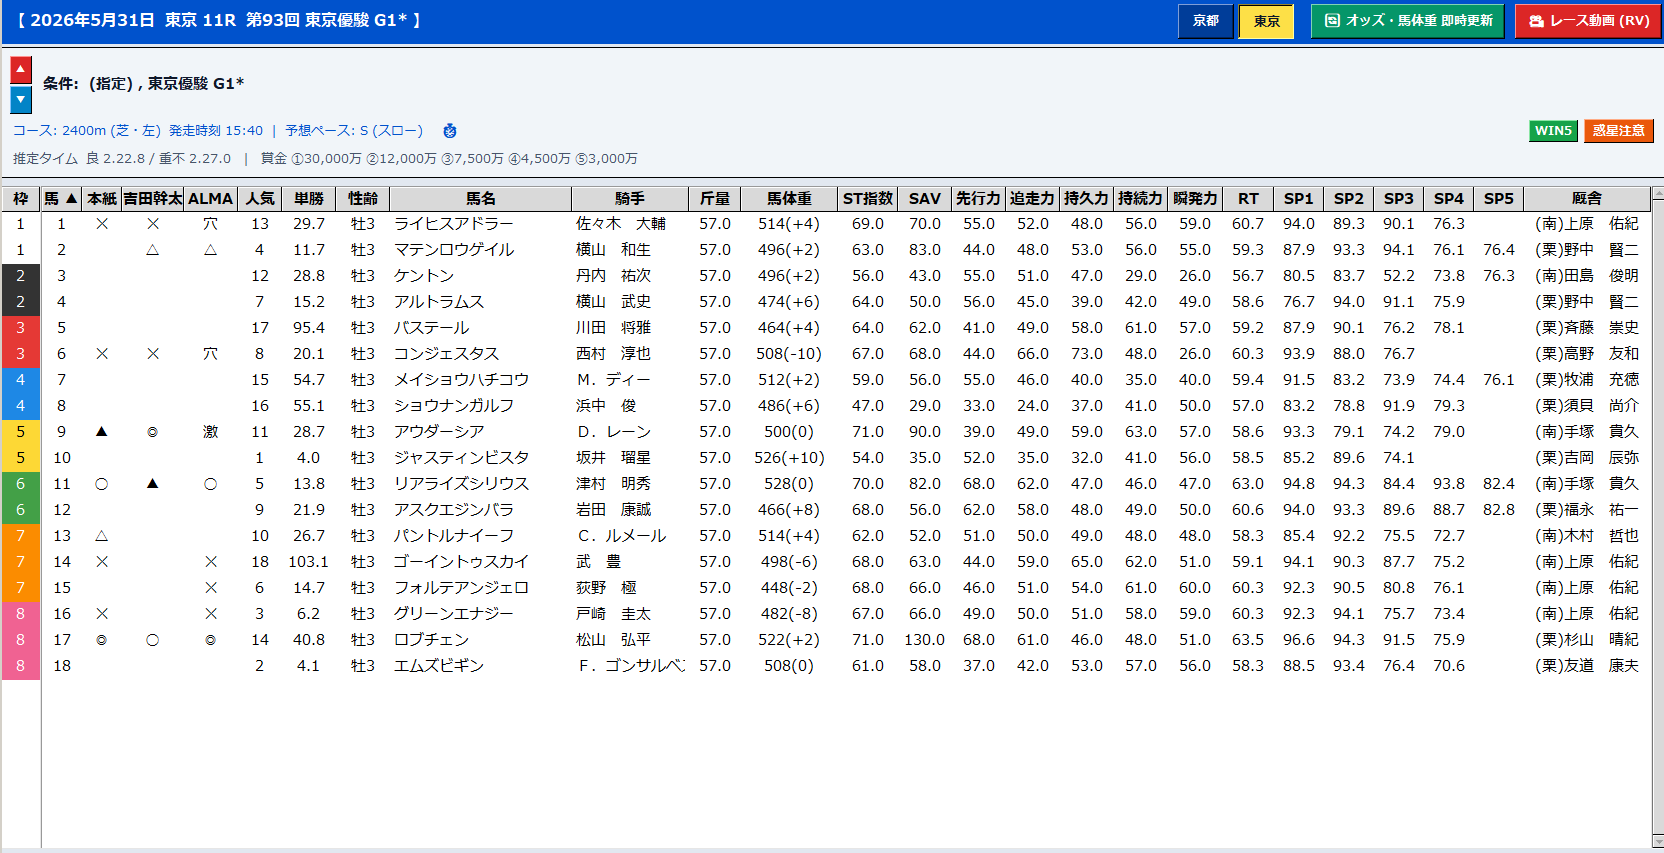Click the 持久力 column header
This screenshot has width=1664, height=853.
(x=1087, y=199)
